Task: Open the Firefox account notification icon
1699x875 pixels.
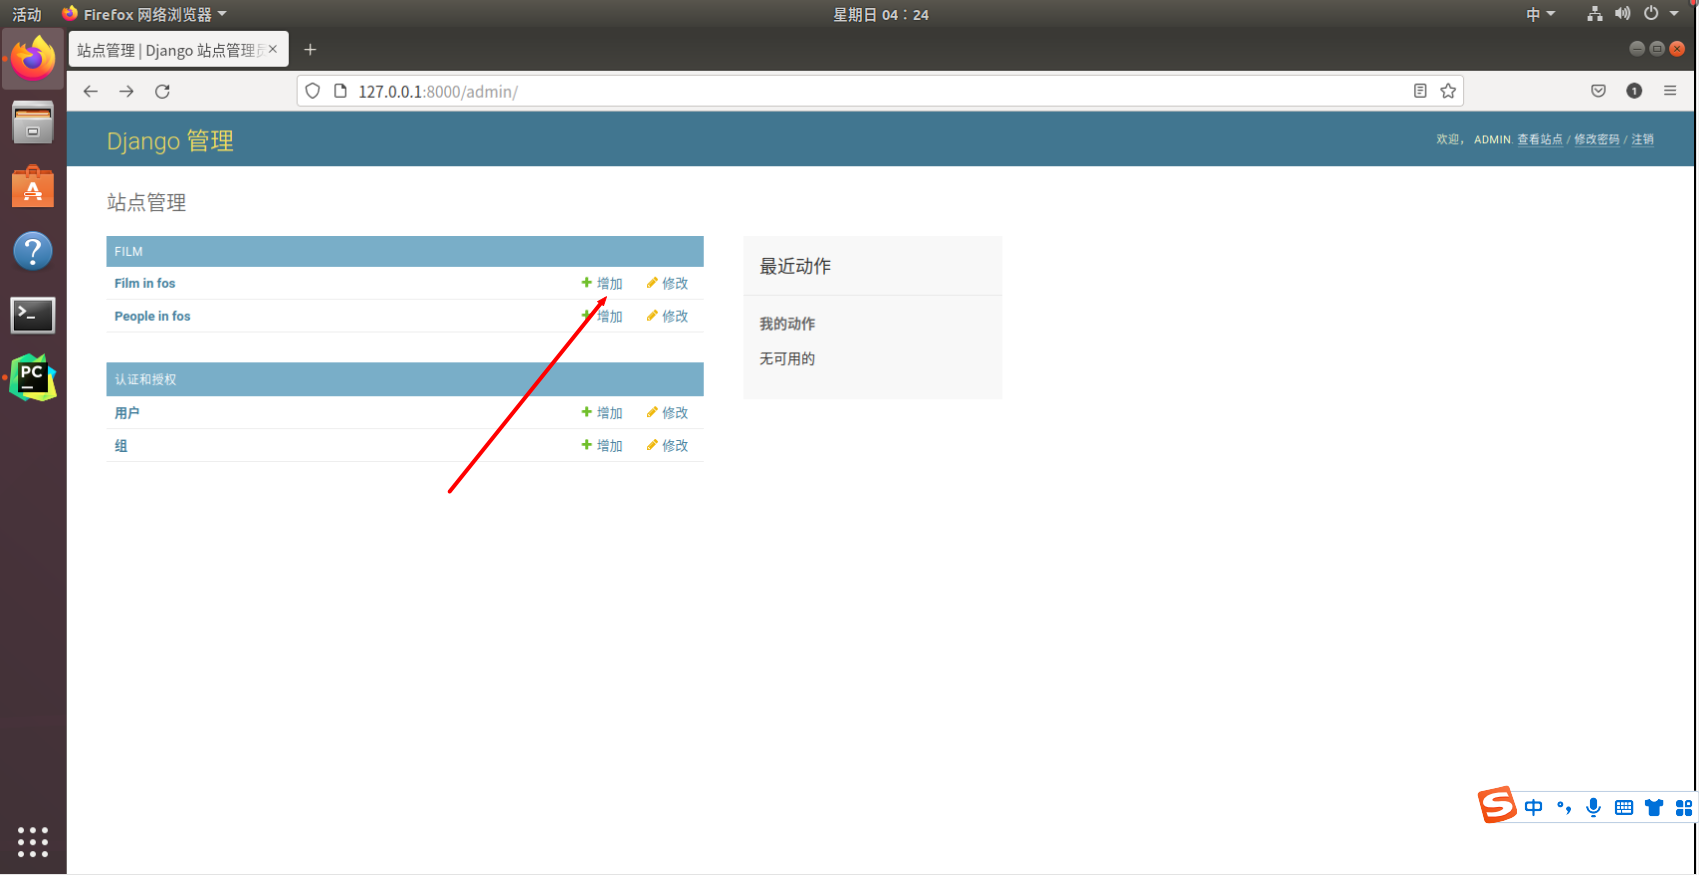Action: 1634,91
